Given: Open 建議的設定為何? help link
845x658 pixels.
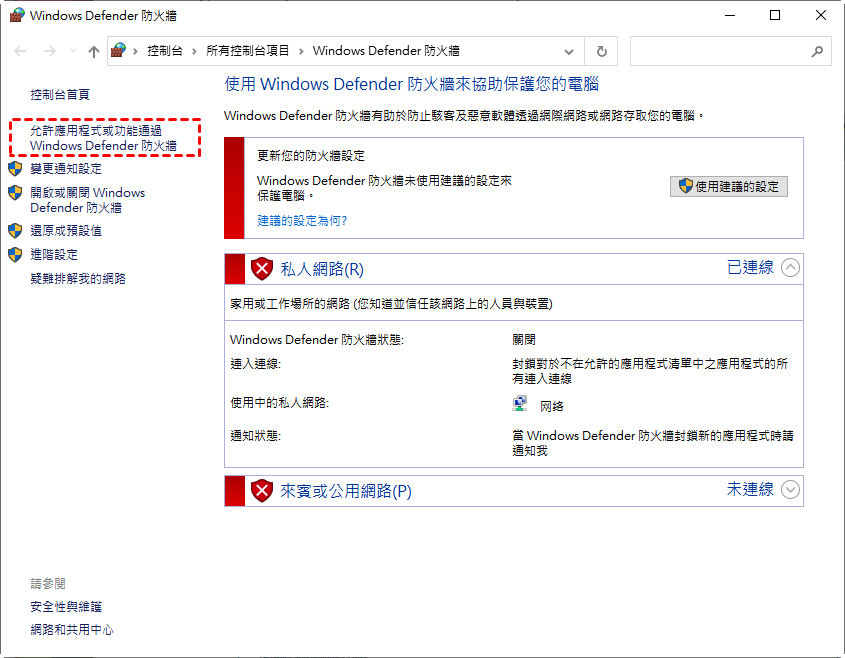Looking at the screenshot, I should click(x=302, y=220).
